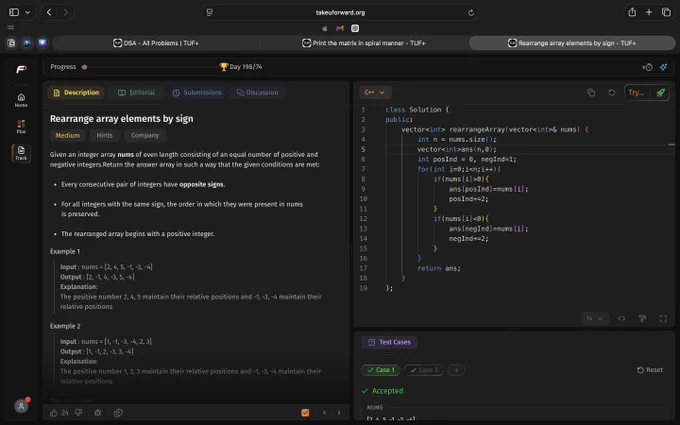Screen dimensions: 680x425
Task: Select Rearrange array elements by sign tab
Action: point(572,43)
